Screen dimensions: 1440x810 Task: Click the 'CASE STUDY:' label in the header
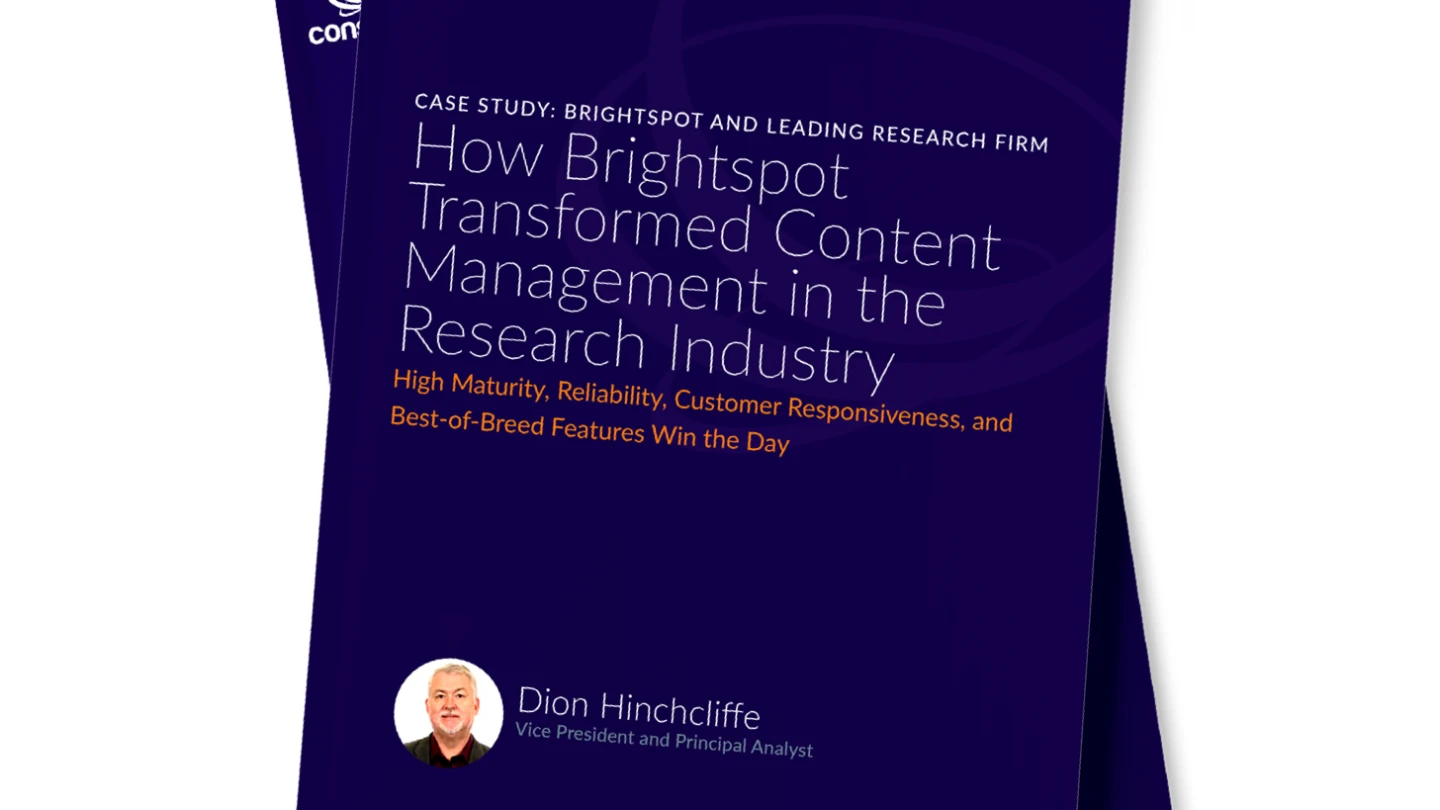coord(485,105)
